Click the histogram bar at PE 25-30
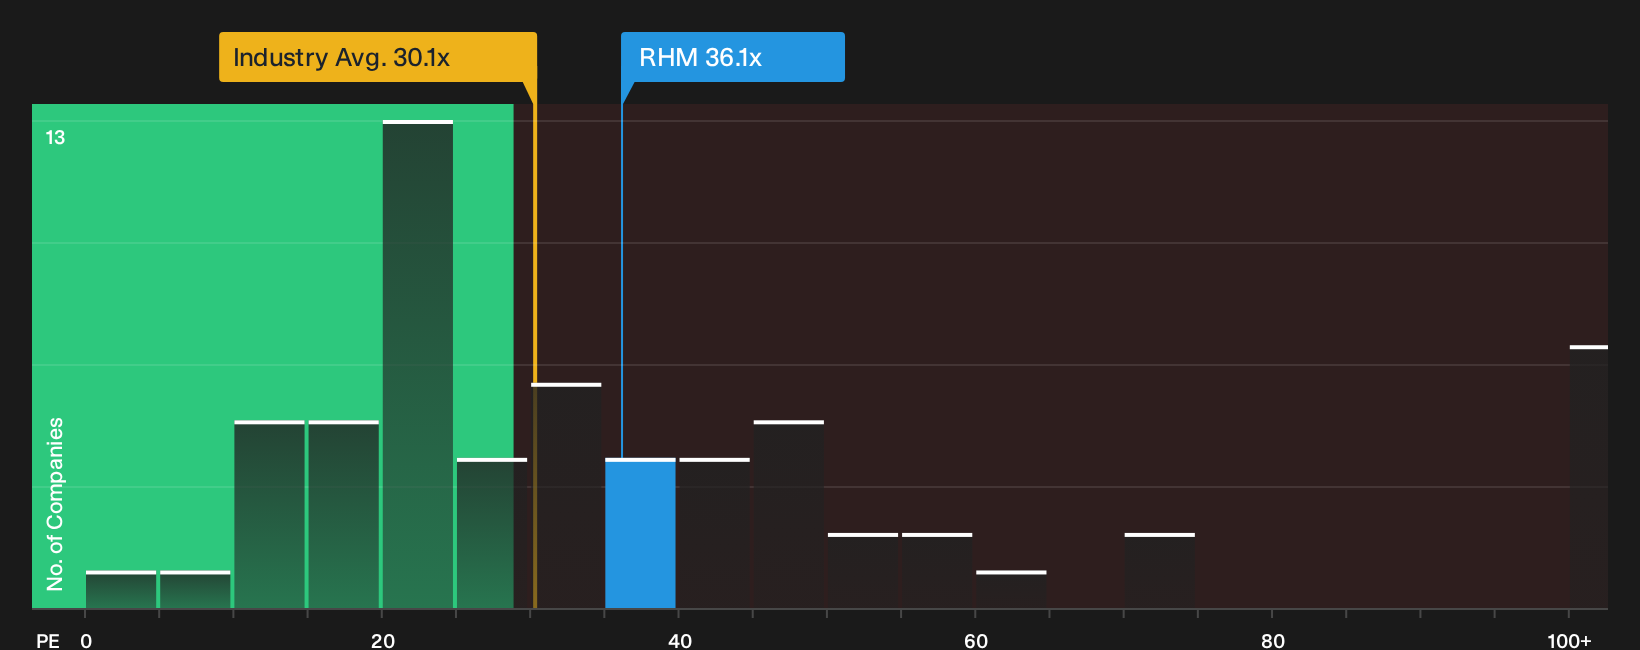The image size is (1640, 650). tap(492, 533)
